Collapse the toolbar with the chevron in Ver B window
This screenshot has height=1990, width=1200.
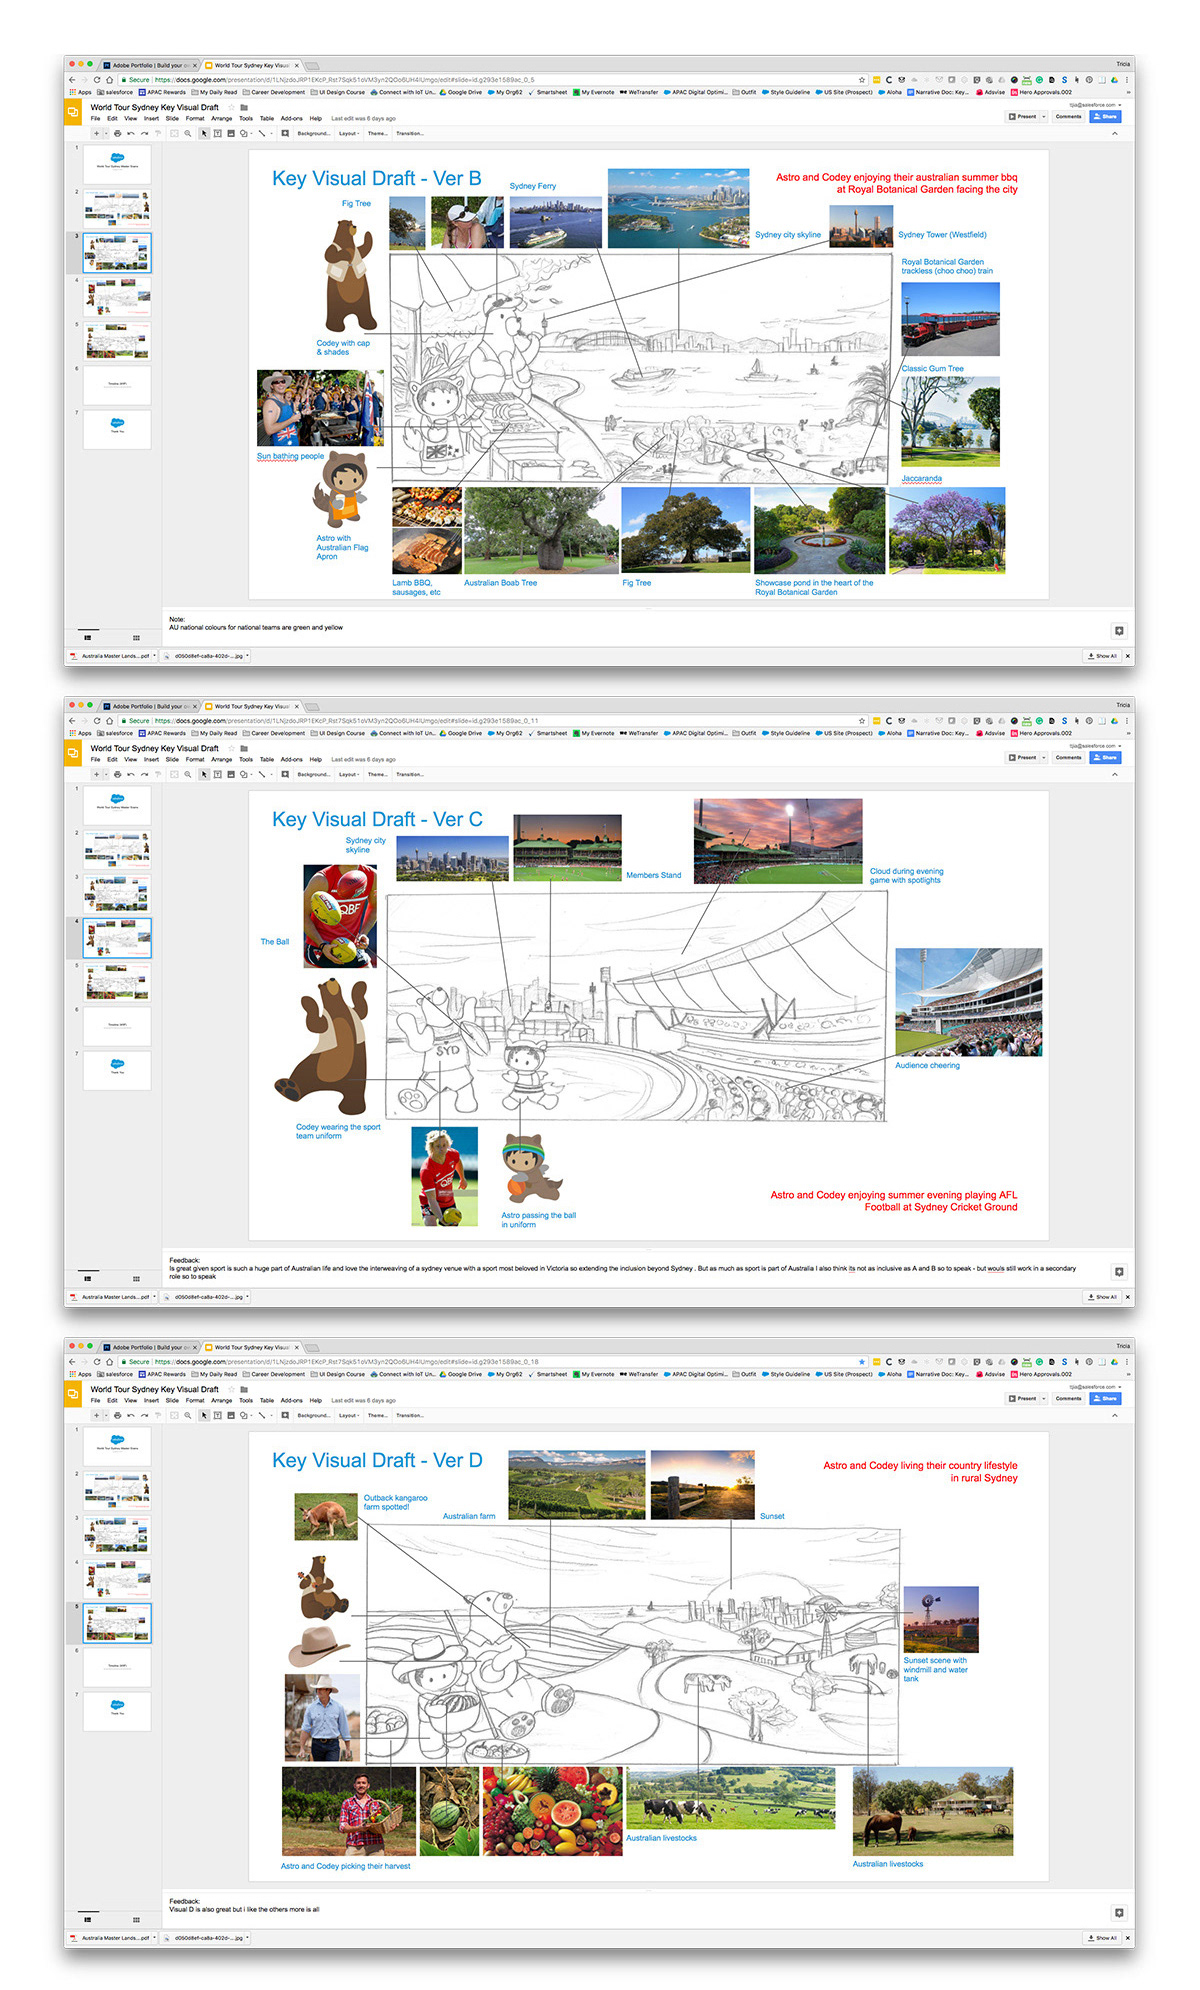click(x=1115, y=133)
